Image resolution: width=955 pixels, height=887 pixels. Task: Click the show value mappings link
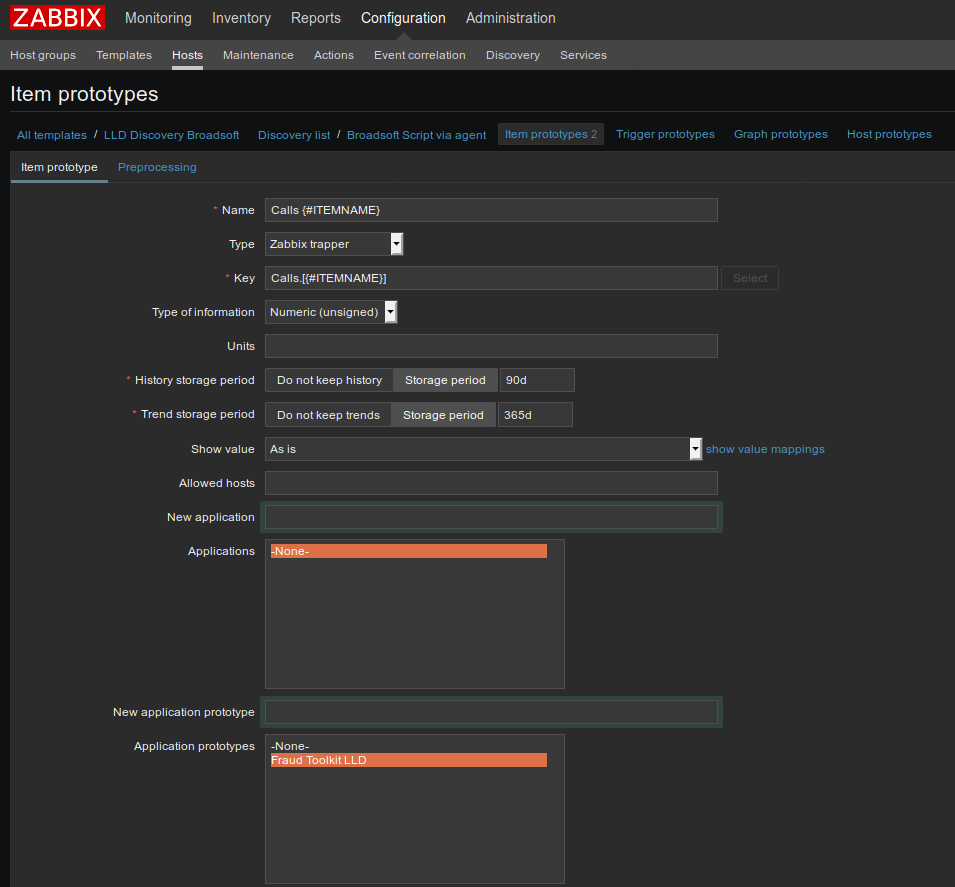coord(765,449)
